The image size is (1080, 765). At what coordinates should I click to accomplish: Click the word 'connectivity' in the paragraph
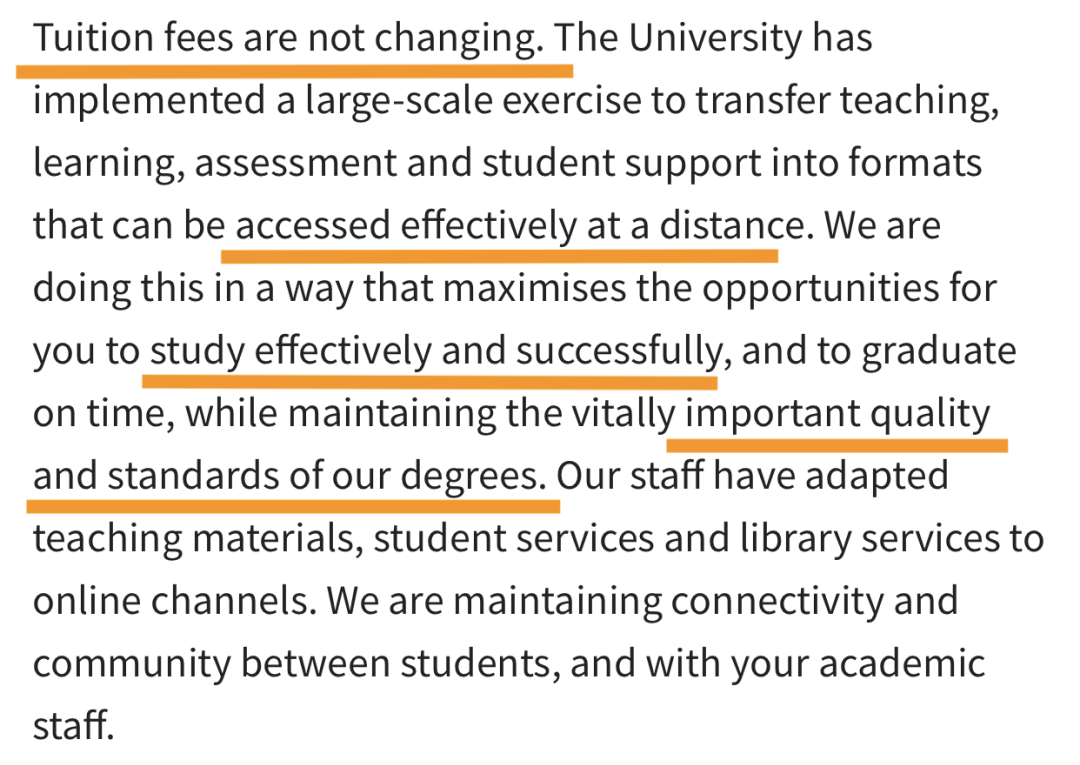pos(777,602)
